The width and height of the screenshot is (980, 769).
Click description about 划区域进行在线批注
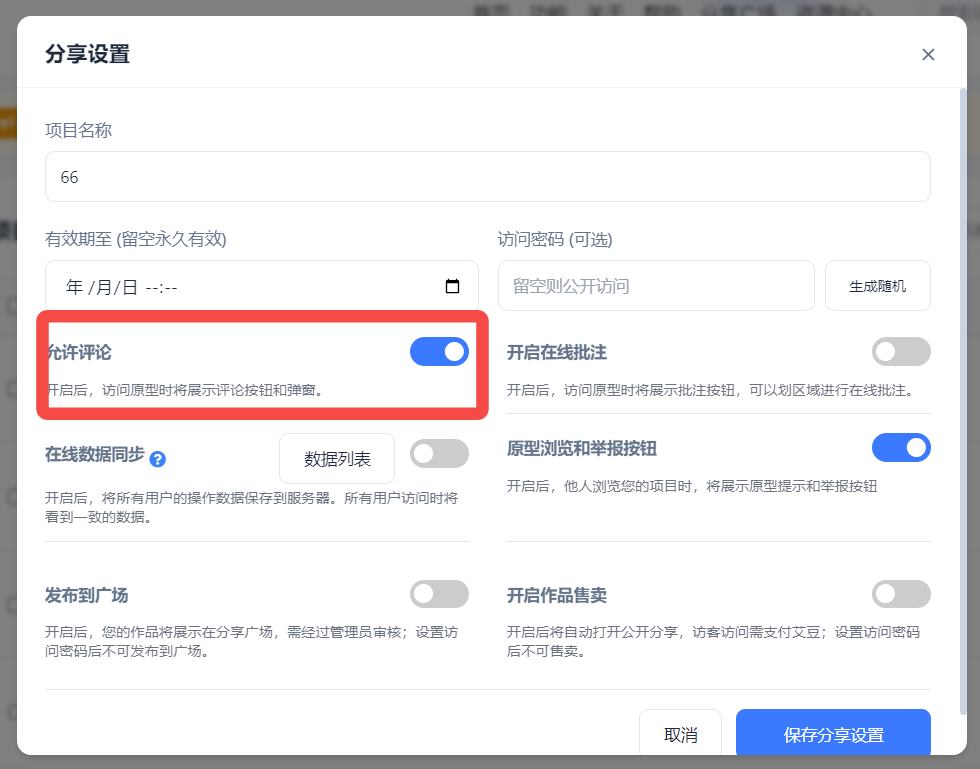(711, 390)
